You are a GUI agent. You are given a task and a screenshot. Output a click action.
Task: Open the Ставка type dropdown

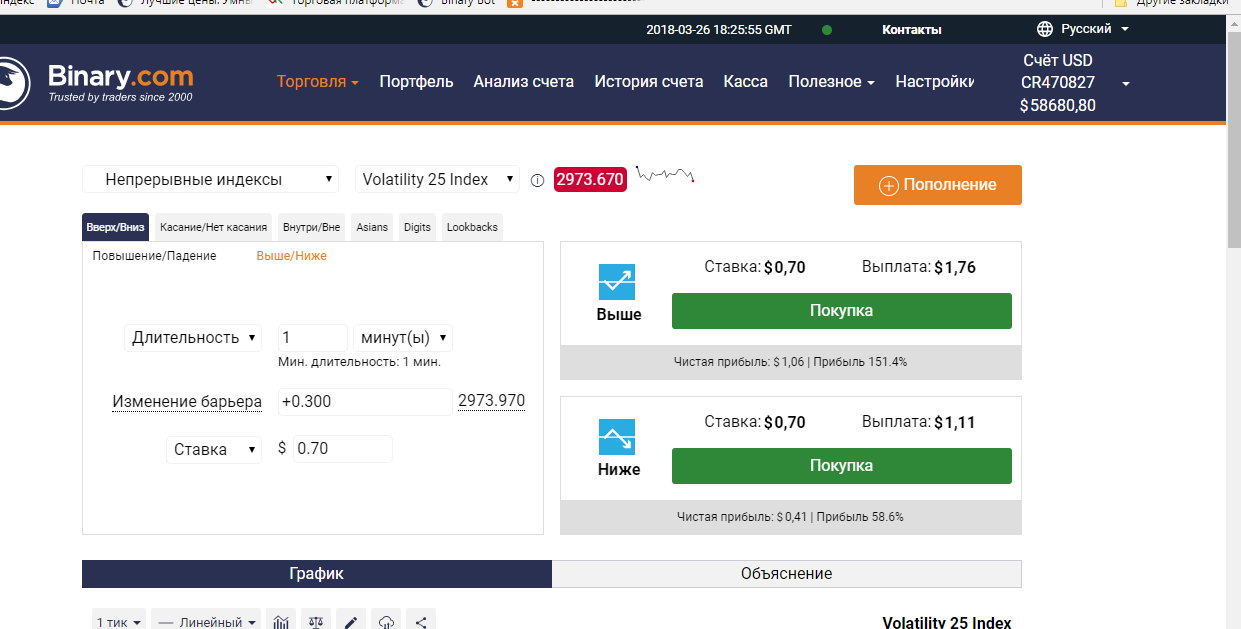tap(214, 449)
